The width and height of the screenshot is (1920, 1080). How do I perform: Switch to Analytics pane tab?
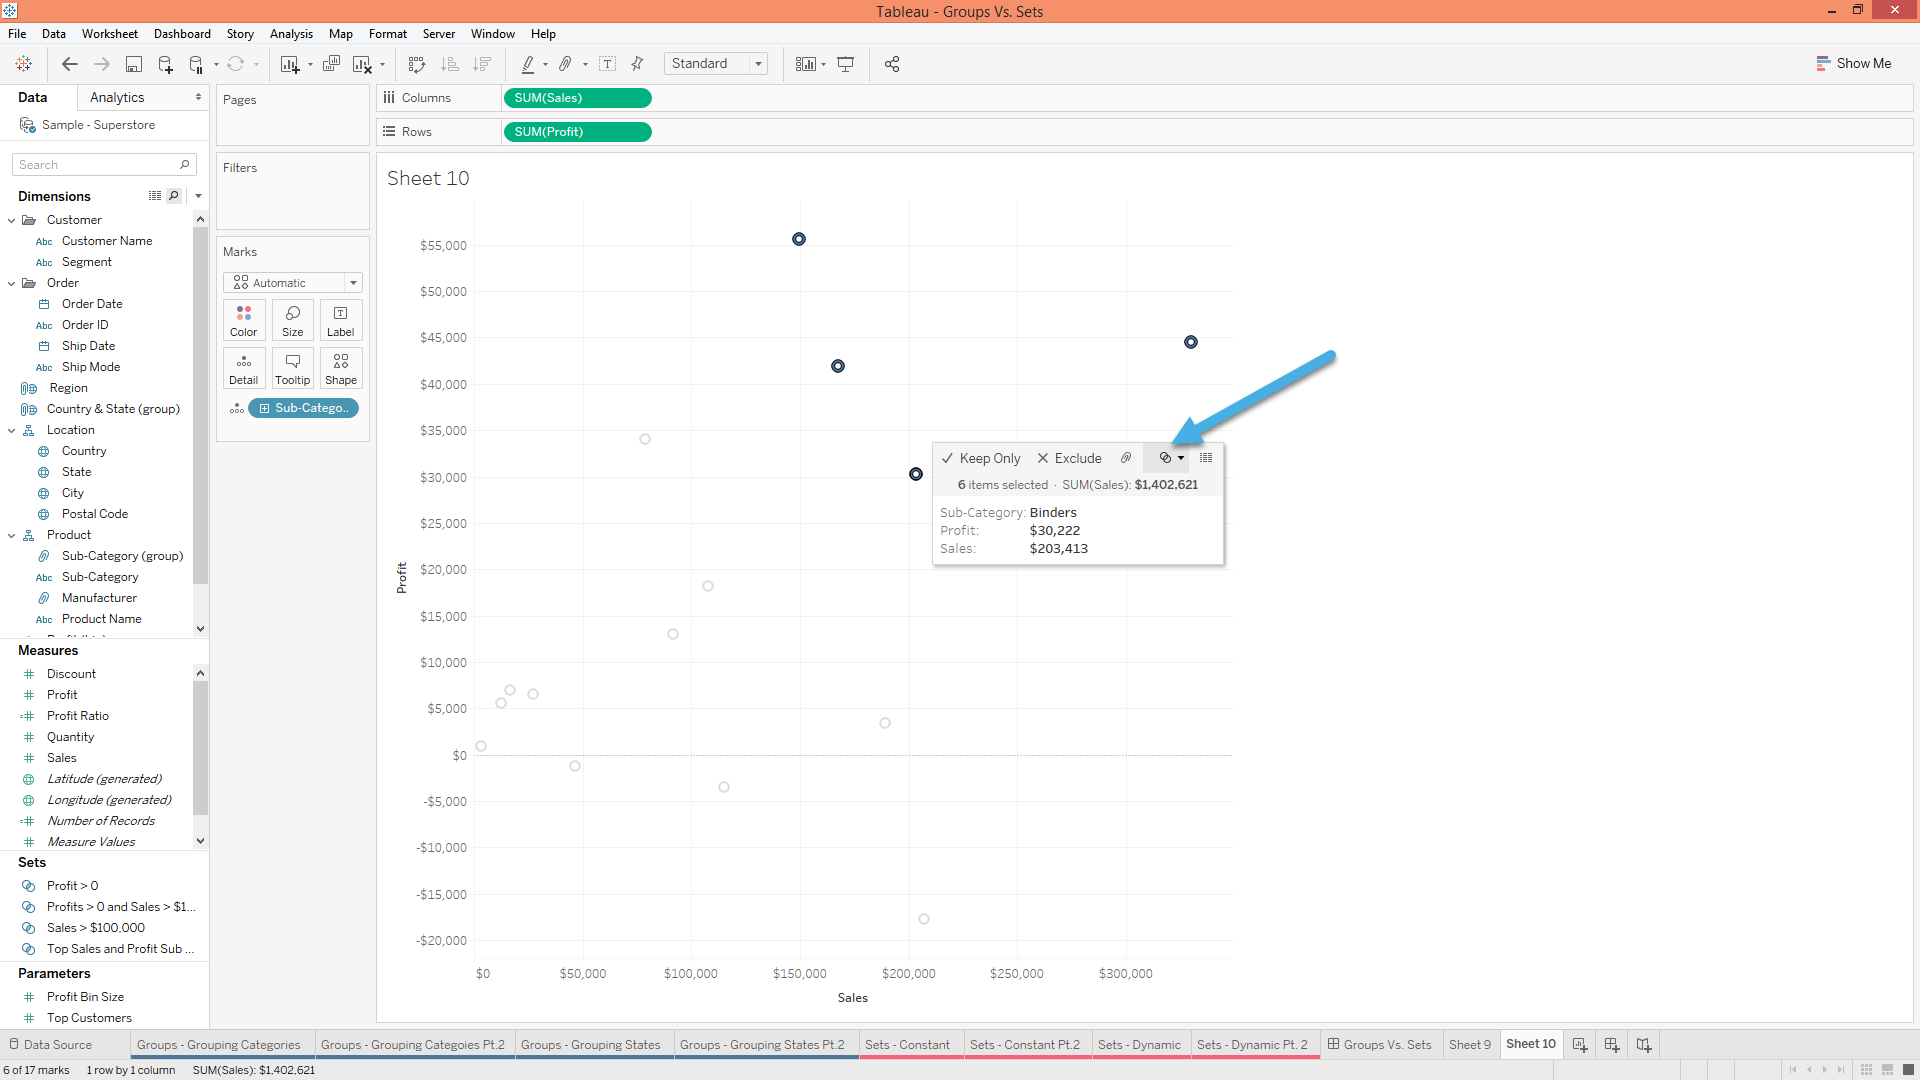(x=117, y=97)
